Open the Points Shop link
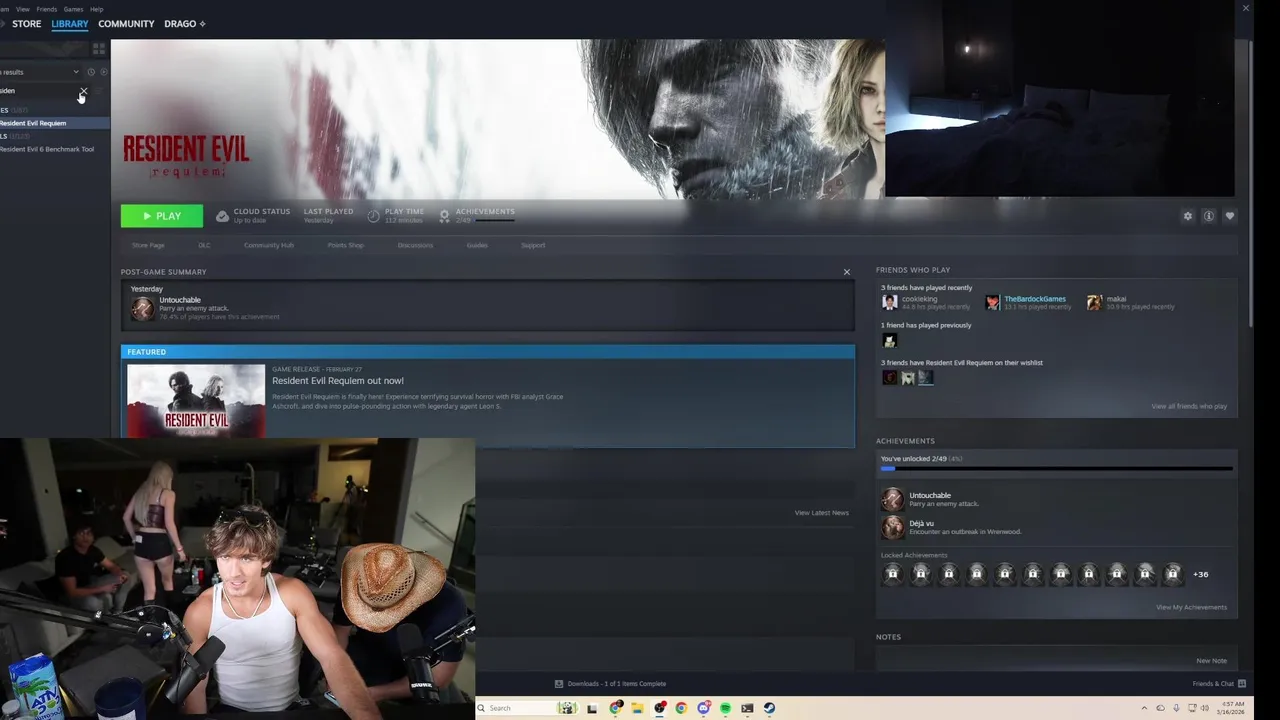This screenshot has width=1280, height=720. click(346, 245)
